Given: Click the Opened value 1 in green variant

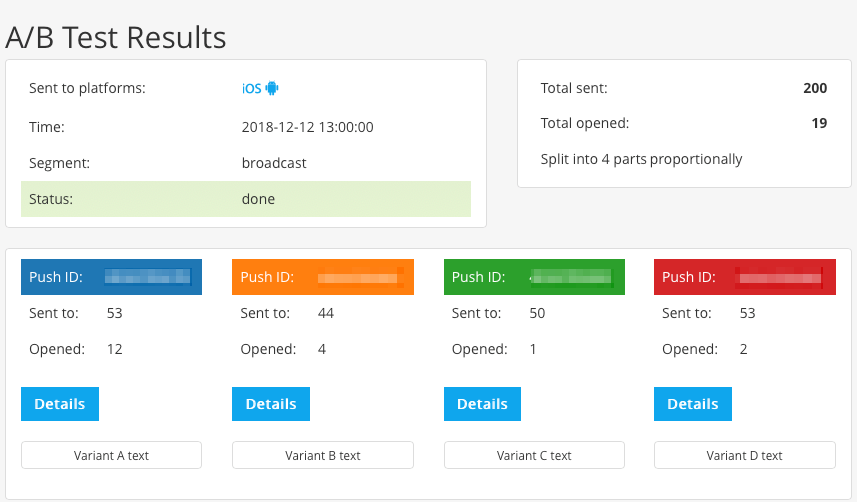Looking at the screenshot, I should (x=533, y=349).
